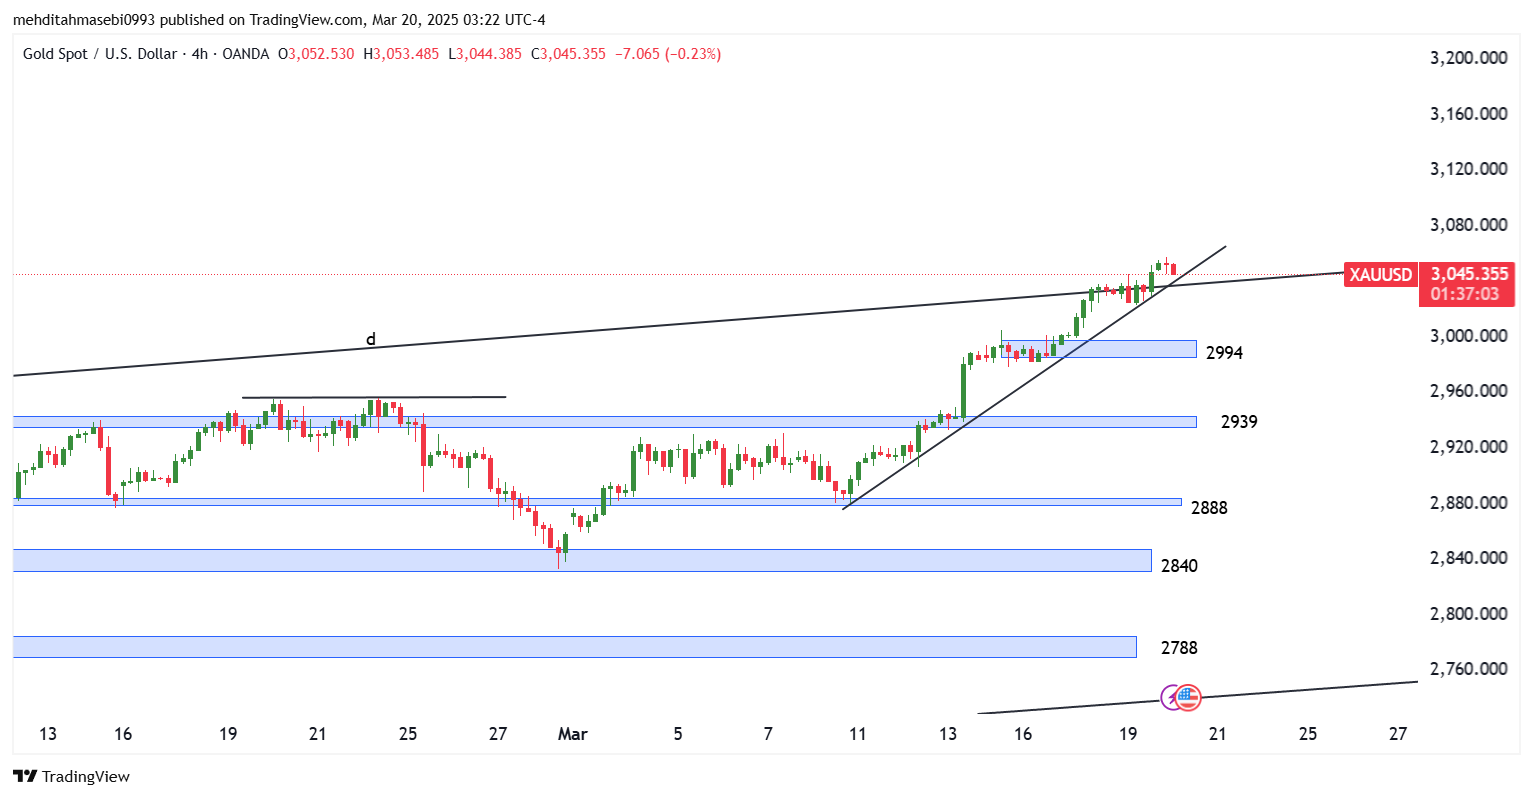Click the US flag economic event icon
1533x798 pixels.
(x=1188, y=698)
